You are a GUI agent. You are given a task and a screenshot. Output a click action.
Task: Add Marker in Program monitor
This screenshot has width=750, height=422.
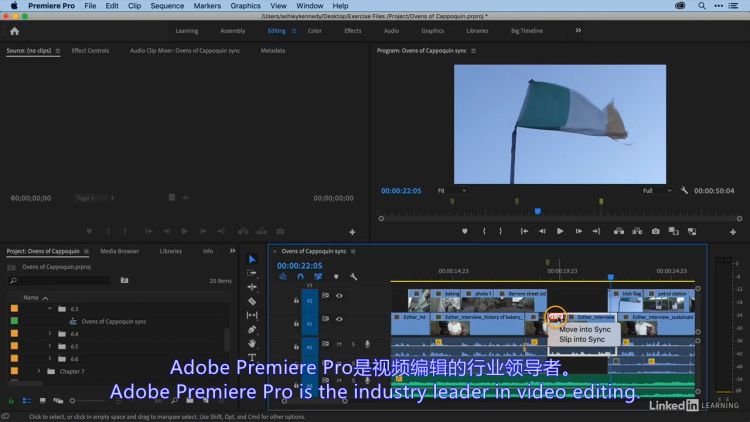coord(464,232)
